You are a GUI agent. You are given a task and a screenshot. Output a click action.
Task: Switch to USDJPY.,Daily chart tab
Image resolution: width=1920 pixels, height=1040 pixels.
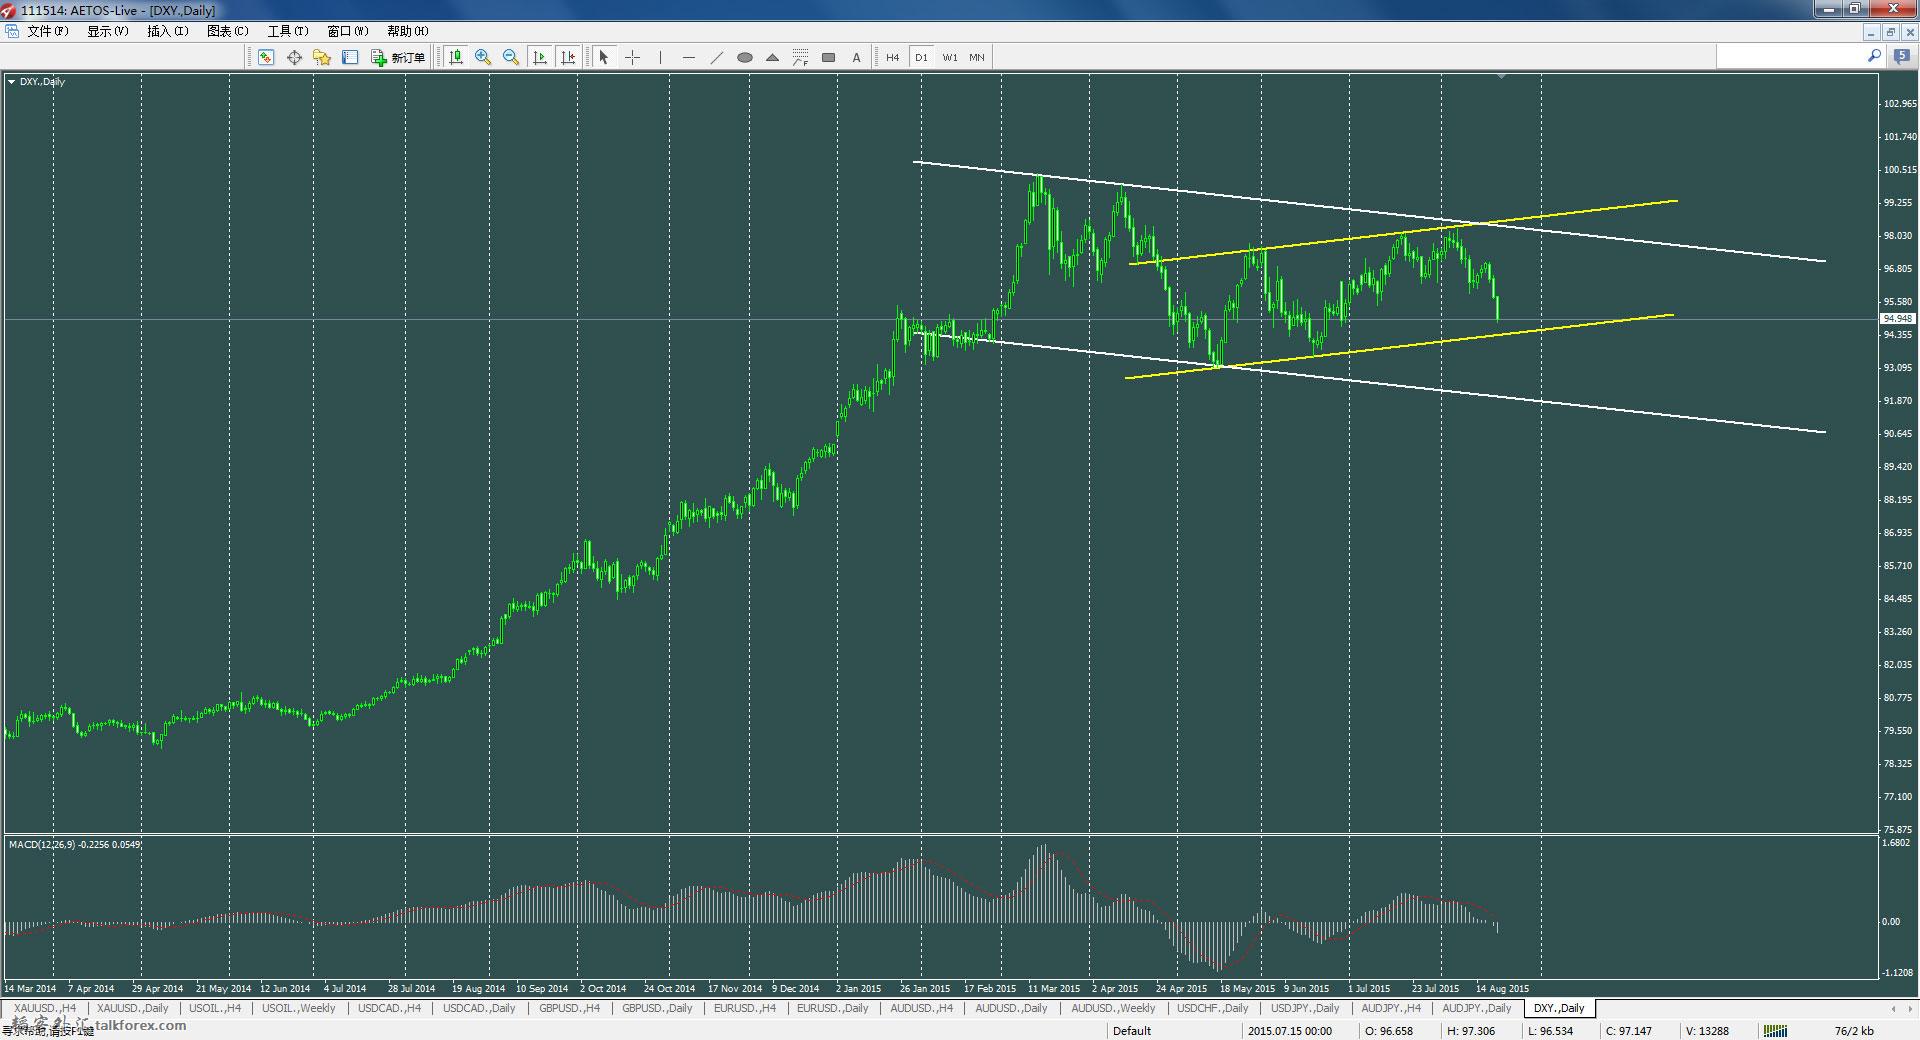coord(1305,1008)
